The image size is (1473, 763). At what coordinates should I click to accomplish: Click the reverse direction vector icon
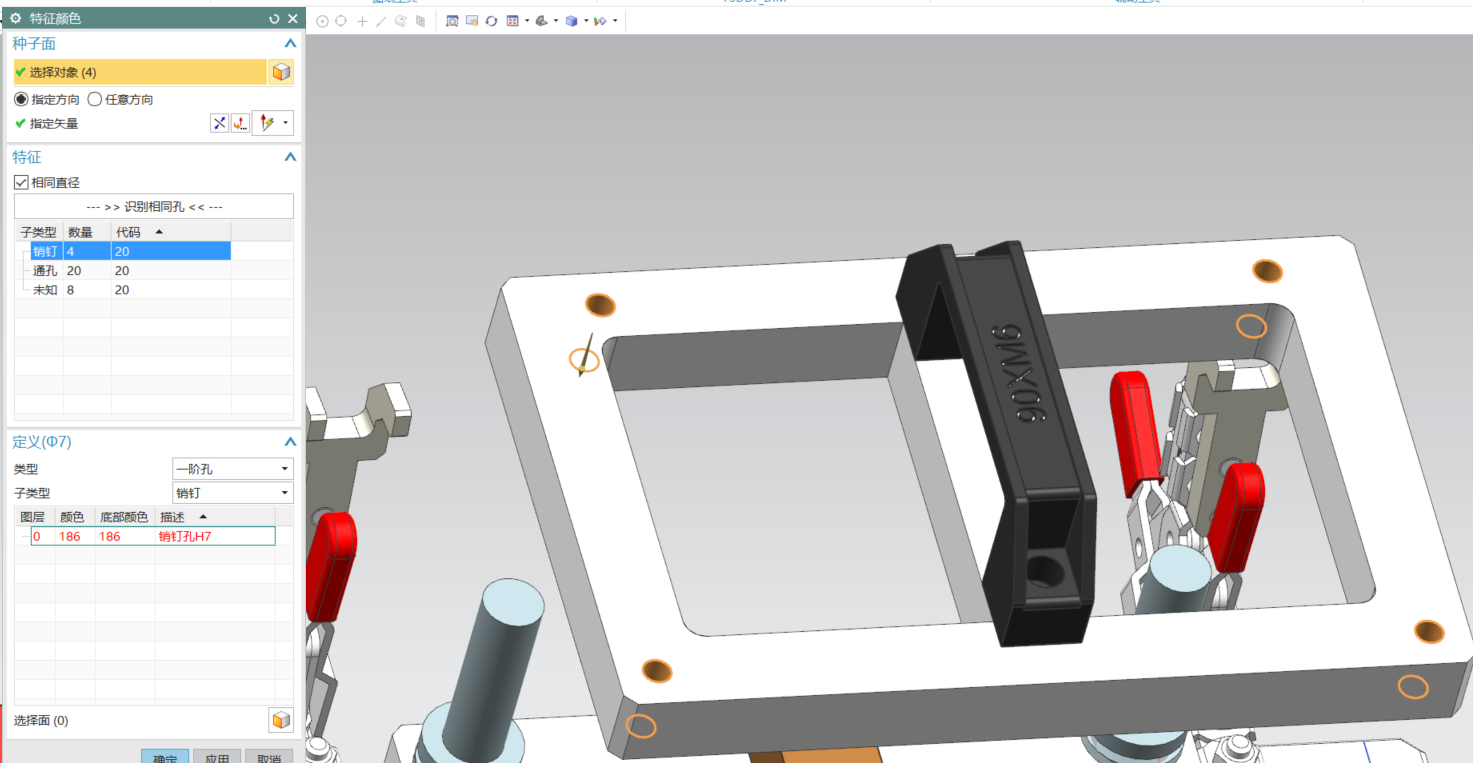(x=220, y=123)
